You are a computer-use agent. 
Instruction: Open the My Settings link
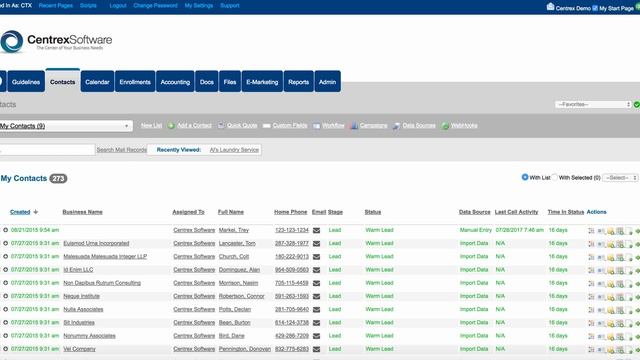[x=199, y=6]
